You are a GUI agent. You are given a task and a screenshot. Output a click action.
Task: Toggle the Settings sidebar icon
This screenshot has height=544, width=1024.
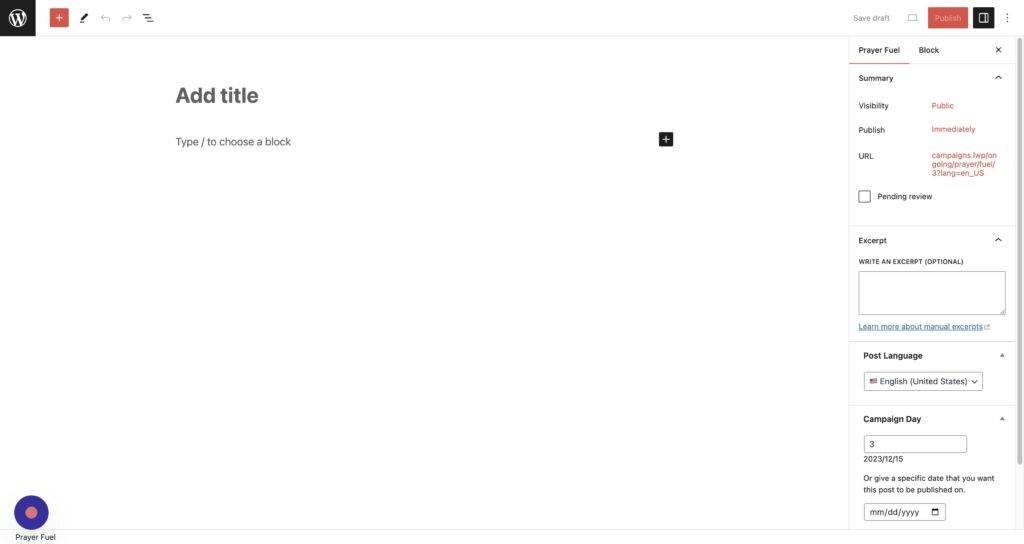(x=983, y=18)
